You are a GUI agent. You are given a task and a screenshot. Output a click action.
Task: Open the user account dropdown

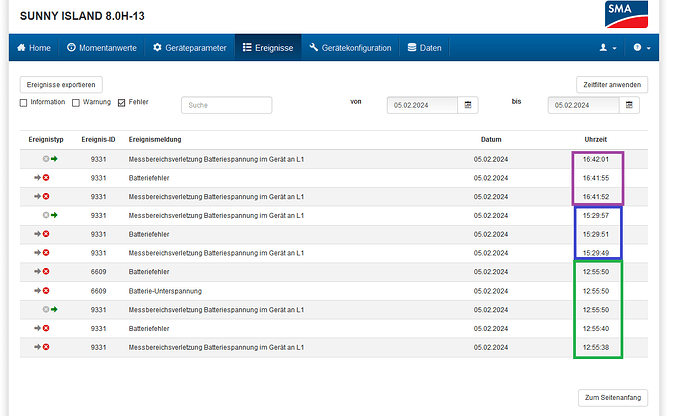[608, 48]
